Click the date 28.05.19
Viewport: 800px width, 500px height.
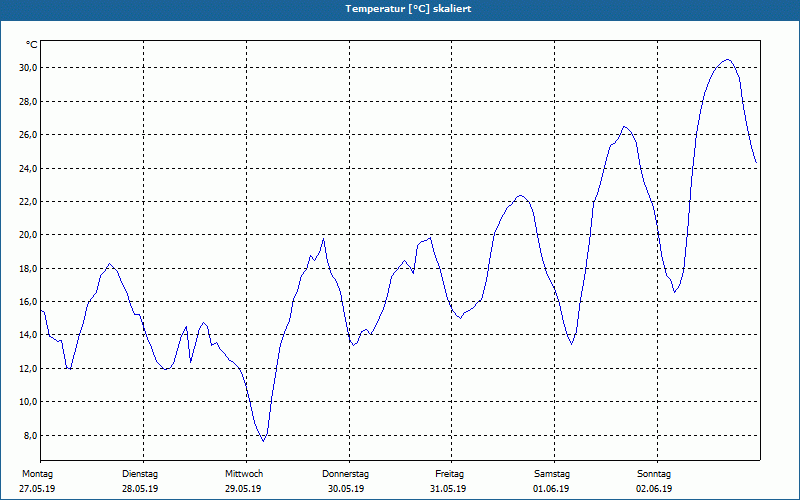click(x=140, y=489)
